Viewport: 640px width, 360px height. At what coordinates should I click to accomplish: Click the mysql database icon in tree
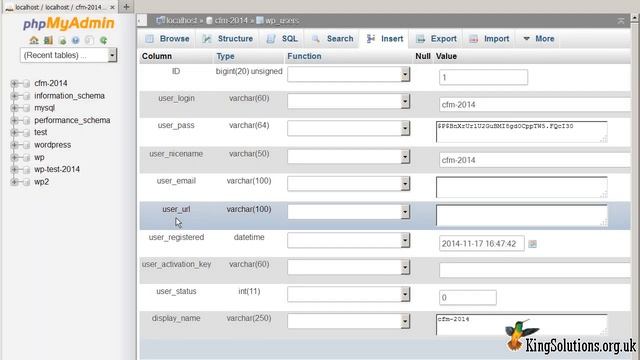pyautogui.click(x=27, y=108)
